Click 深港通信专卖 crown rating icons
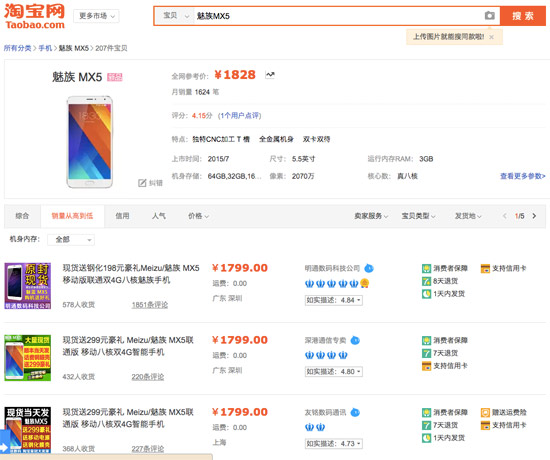This screenshot has width=550, height=460. pyautogui.click(x=326, y=355)
